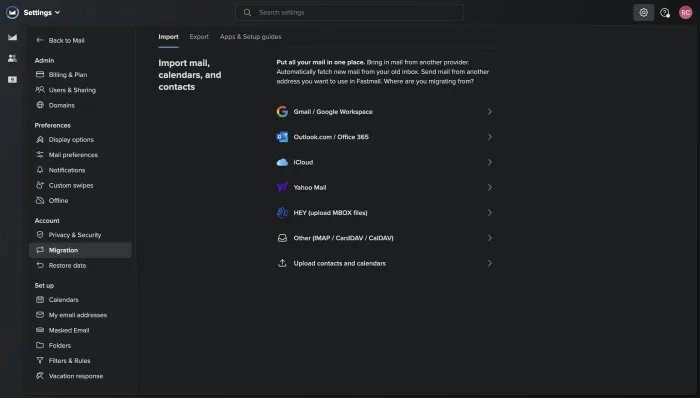
Task: Click the Google logo icon
Action: tap(282, 112)
